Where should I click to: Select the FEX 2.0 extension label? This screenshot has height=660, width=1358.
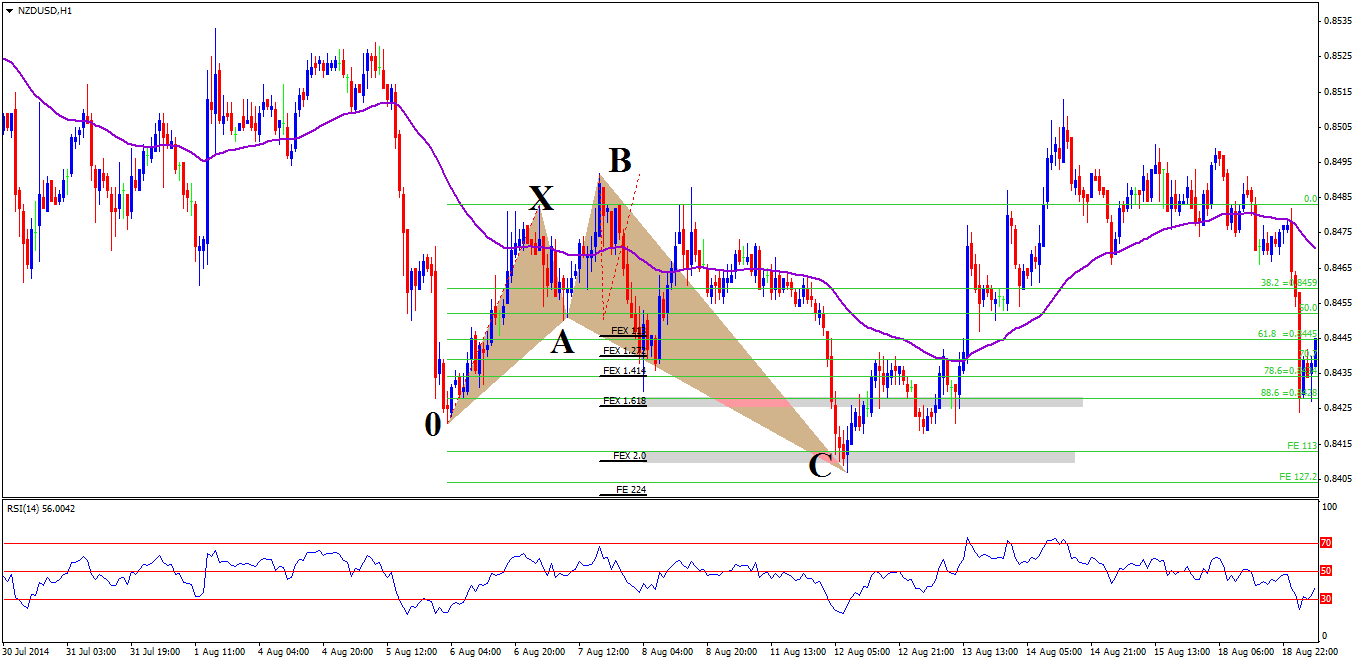629,456
